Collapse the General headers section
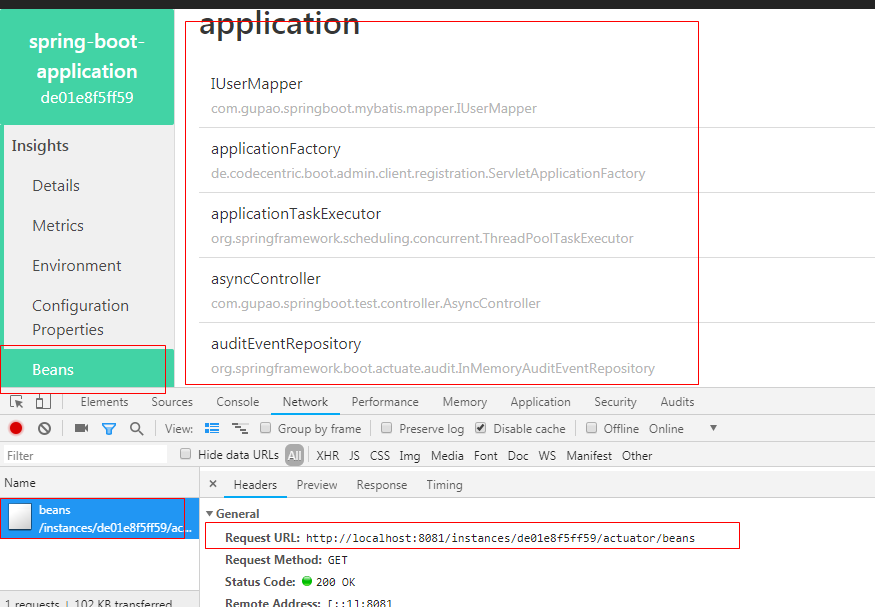The image size is (875, 607). pyautogui.click(x=210, y=514)
